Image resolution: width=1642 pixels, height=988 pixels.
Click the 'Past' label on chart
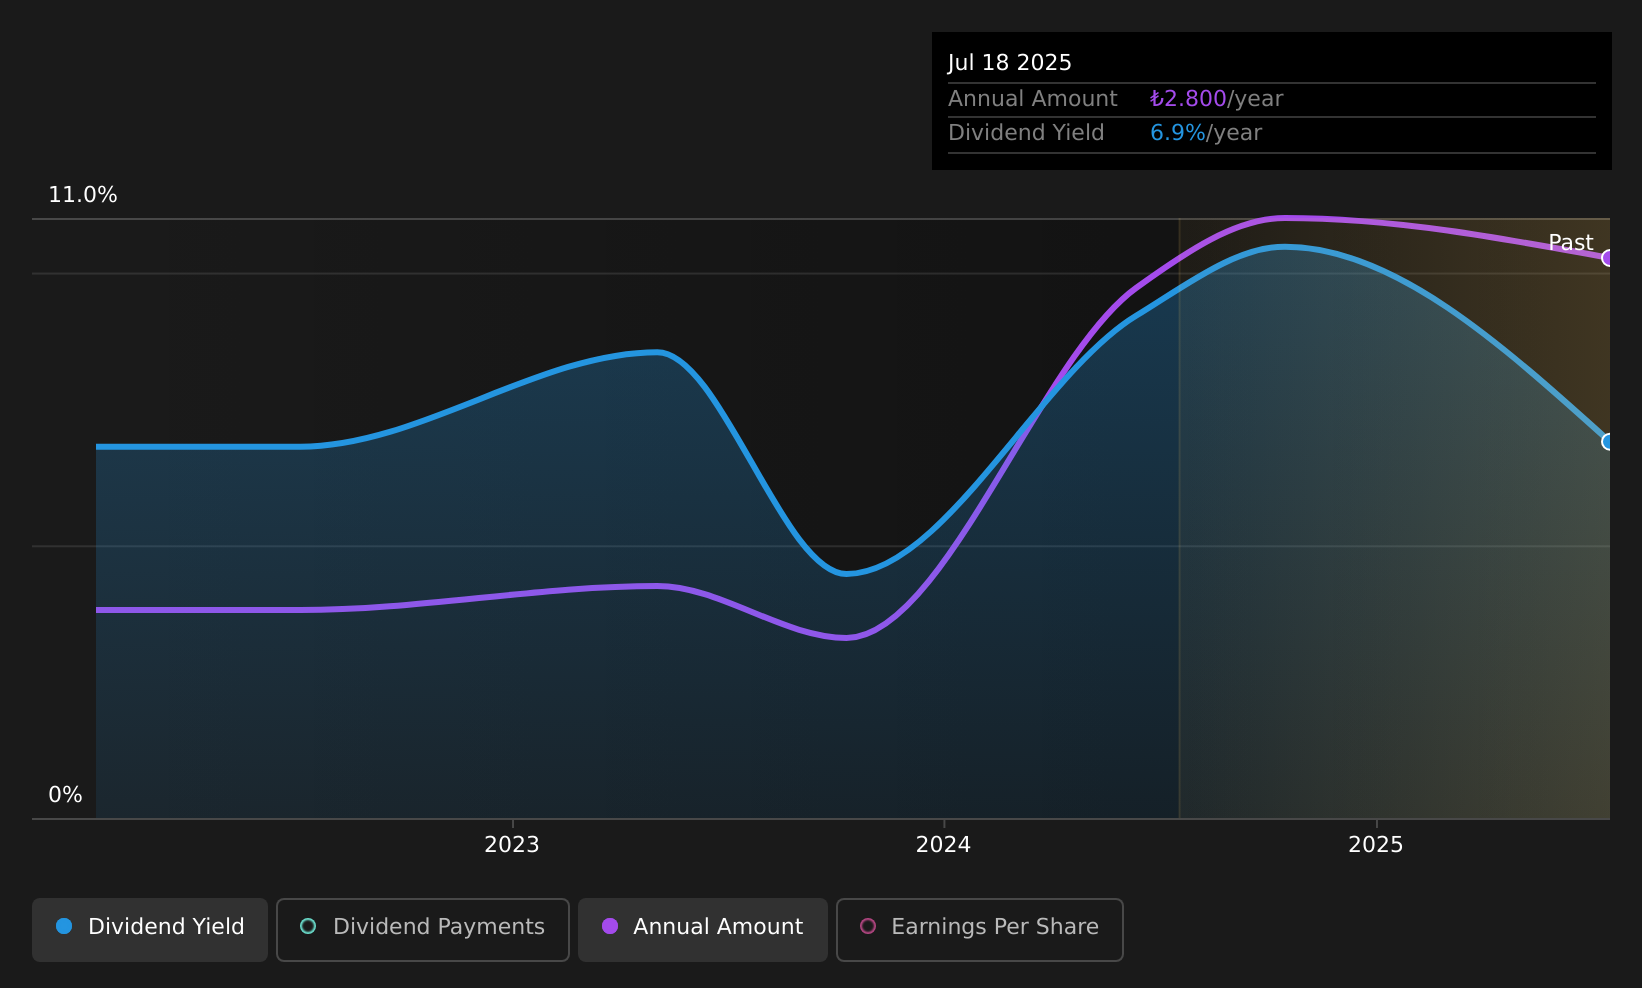[x=1571, y=242]
